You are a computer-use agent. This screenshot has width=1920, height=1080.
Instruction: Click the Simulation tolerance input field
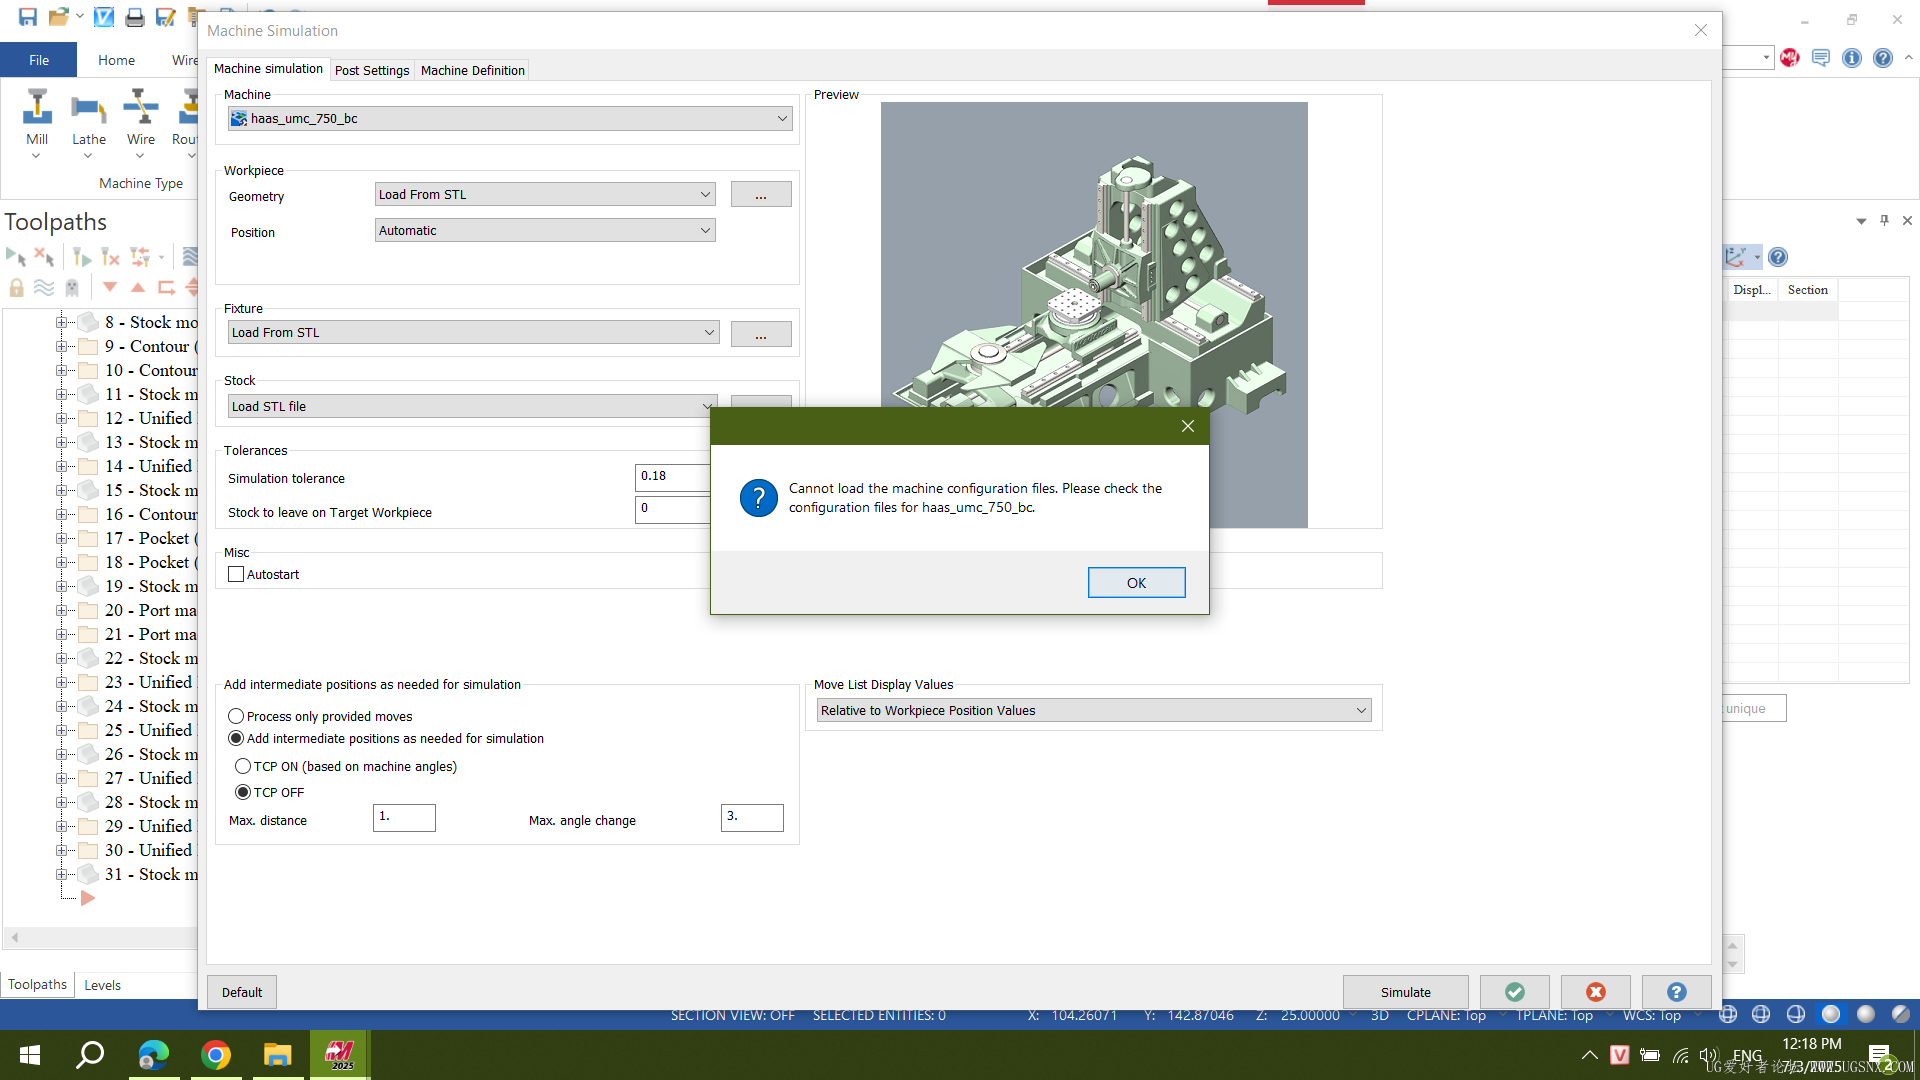point(672,477)
